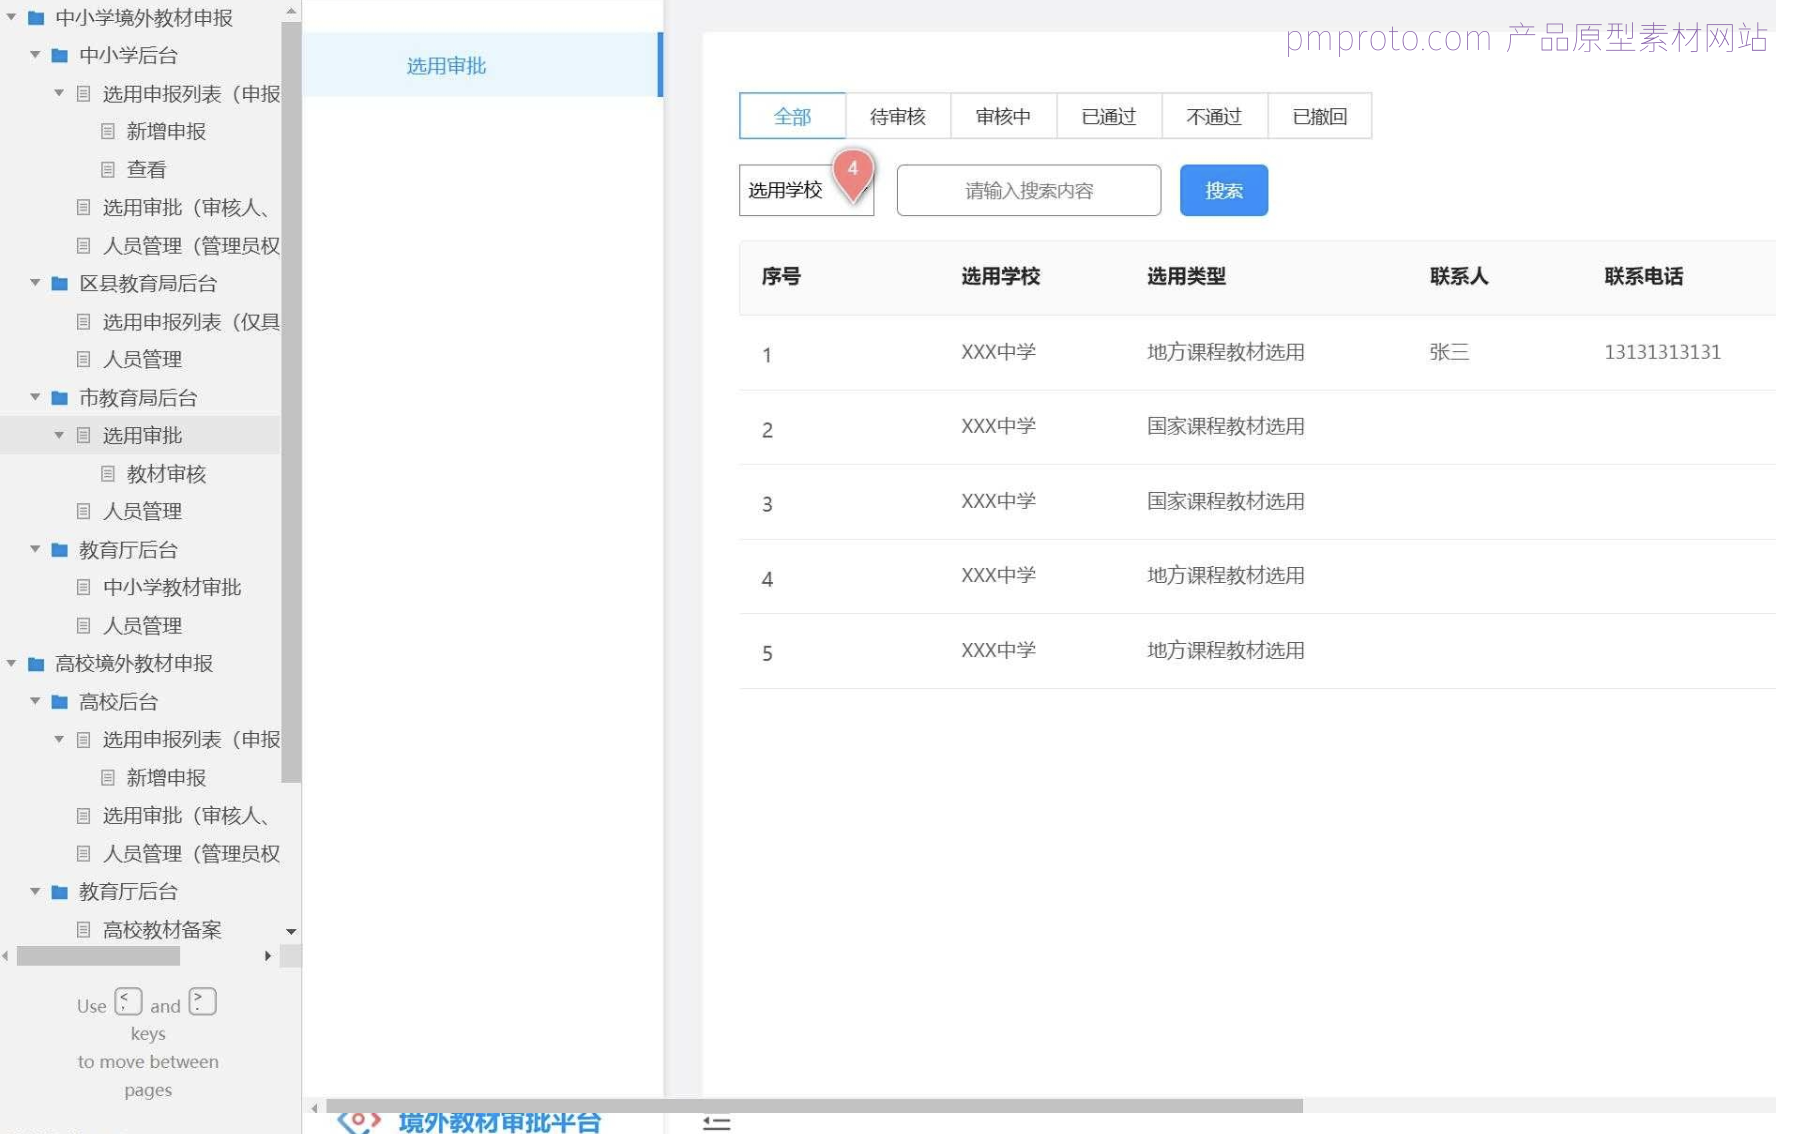Click 国家课程教材选用 in row 2
Viewport: 1810px width, 1134px height.
tap(1225, 426)
